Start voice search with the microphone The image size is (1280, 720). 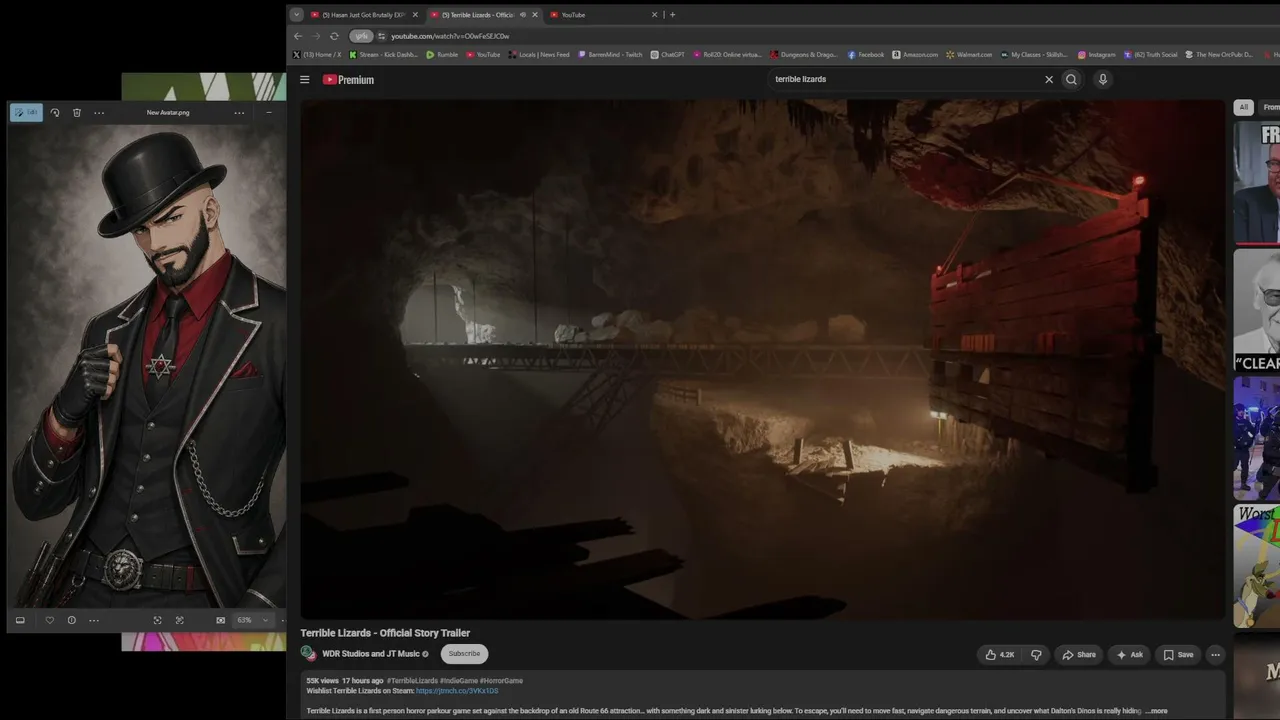coord(1103,79)
